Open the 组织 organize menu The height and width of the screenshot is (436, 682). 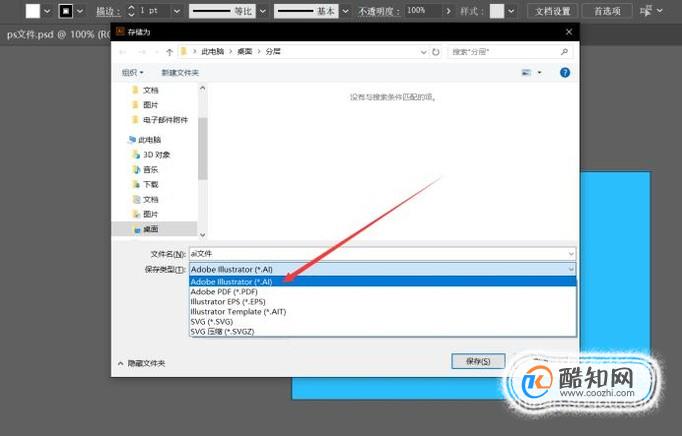coord(133,73)
